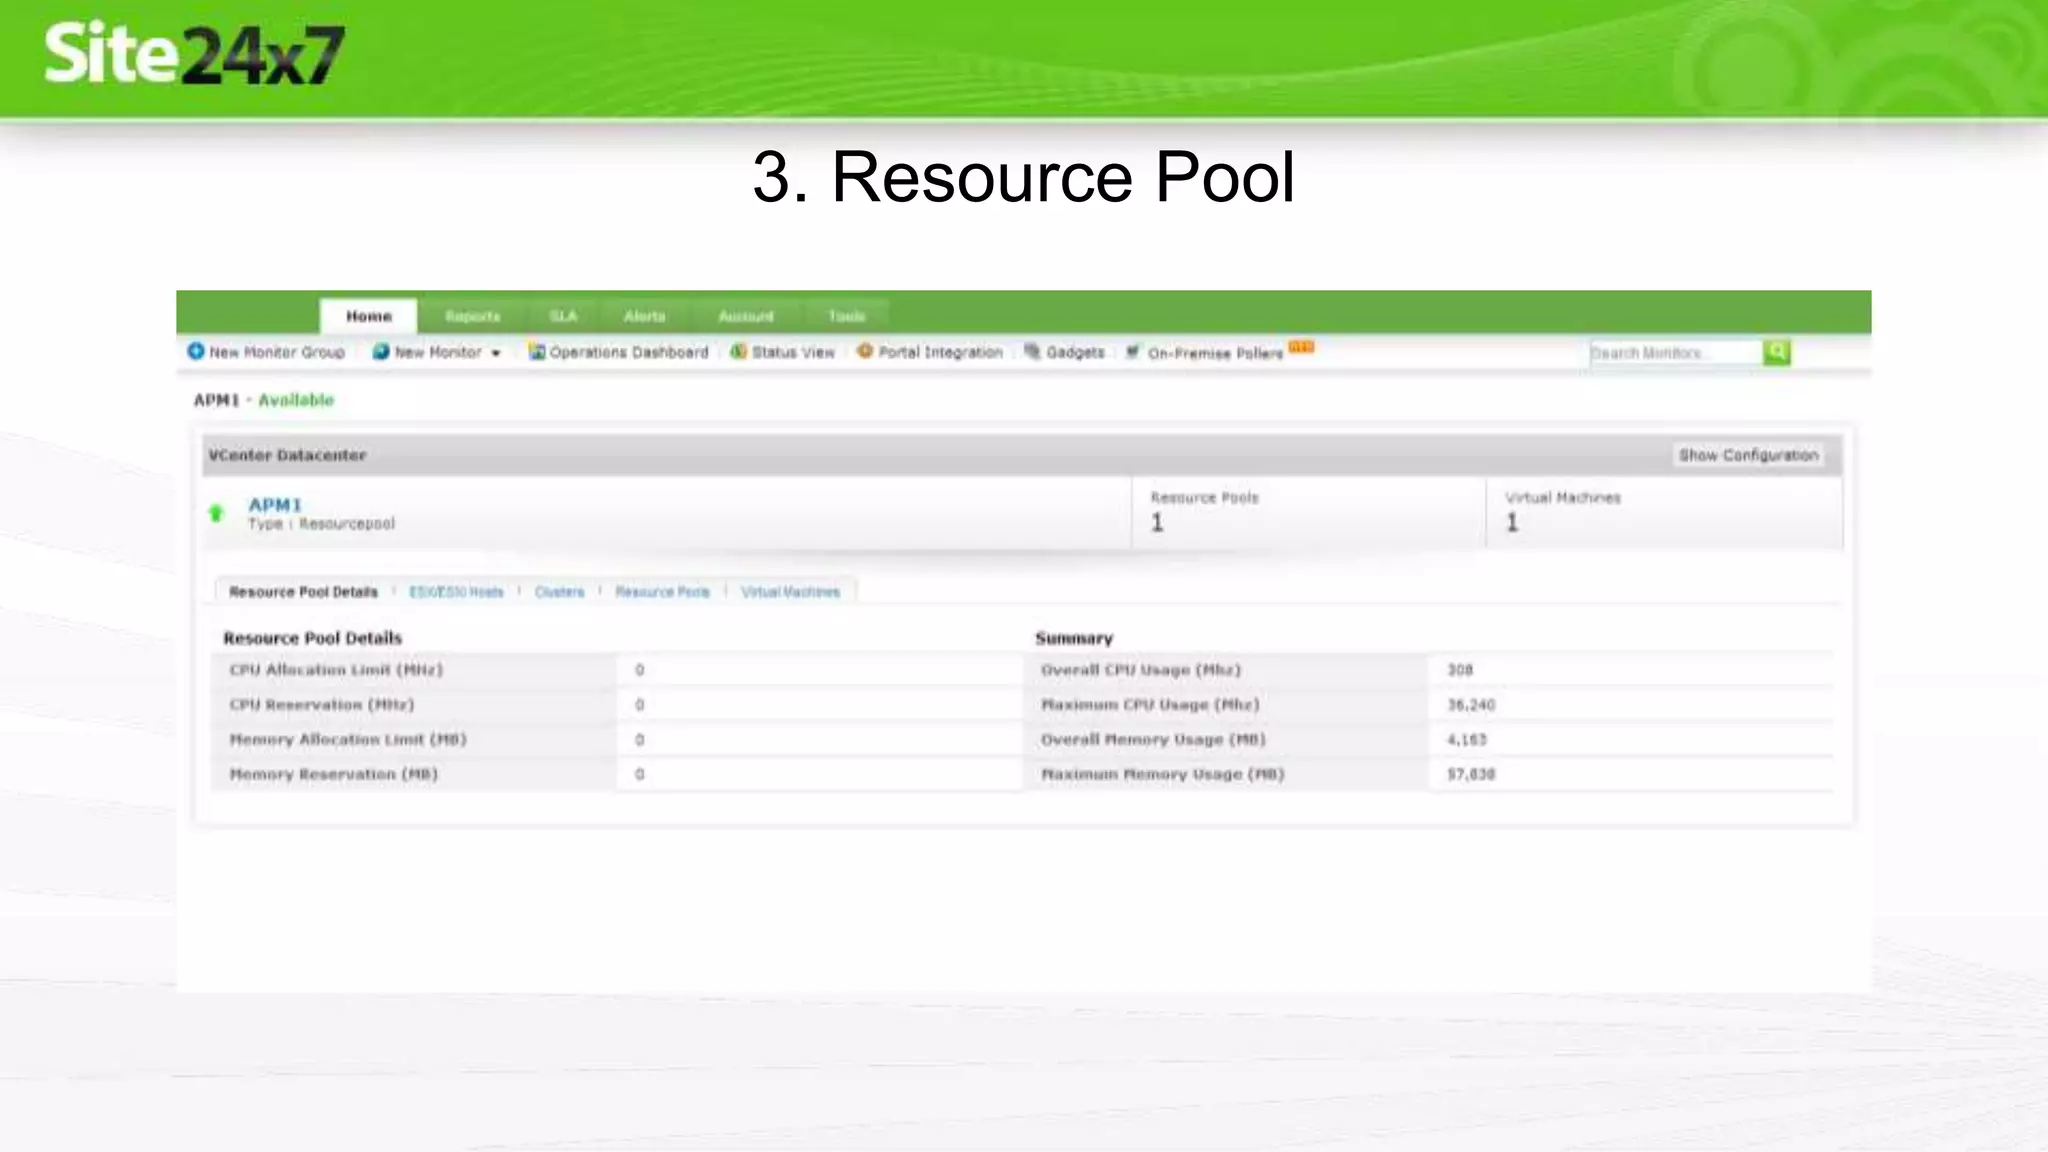Image resolution: width=2048 pixels, height=1152 pixels.
Task: Open the Account tab
Action: tap(746, 316)
